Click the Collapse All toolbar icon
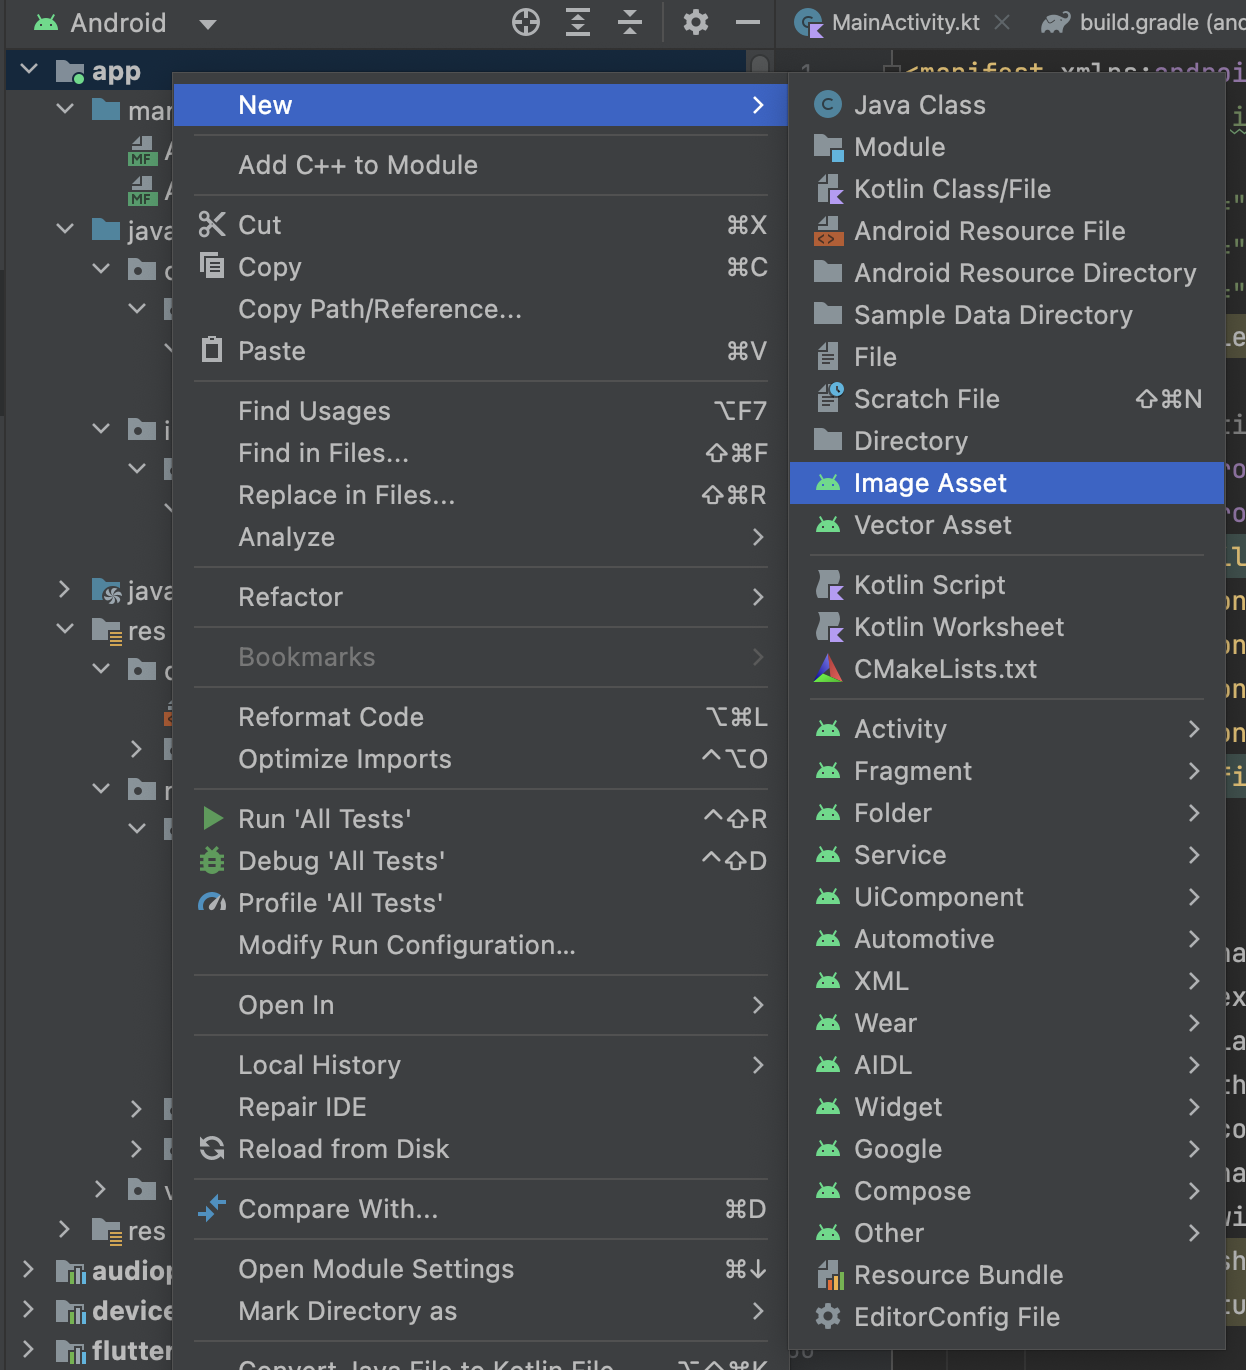Screen dimensions: 1246x1370 (630, 22)
